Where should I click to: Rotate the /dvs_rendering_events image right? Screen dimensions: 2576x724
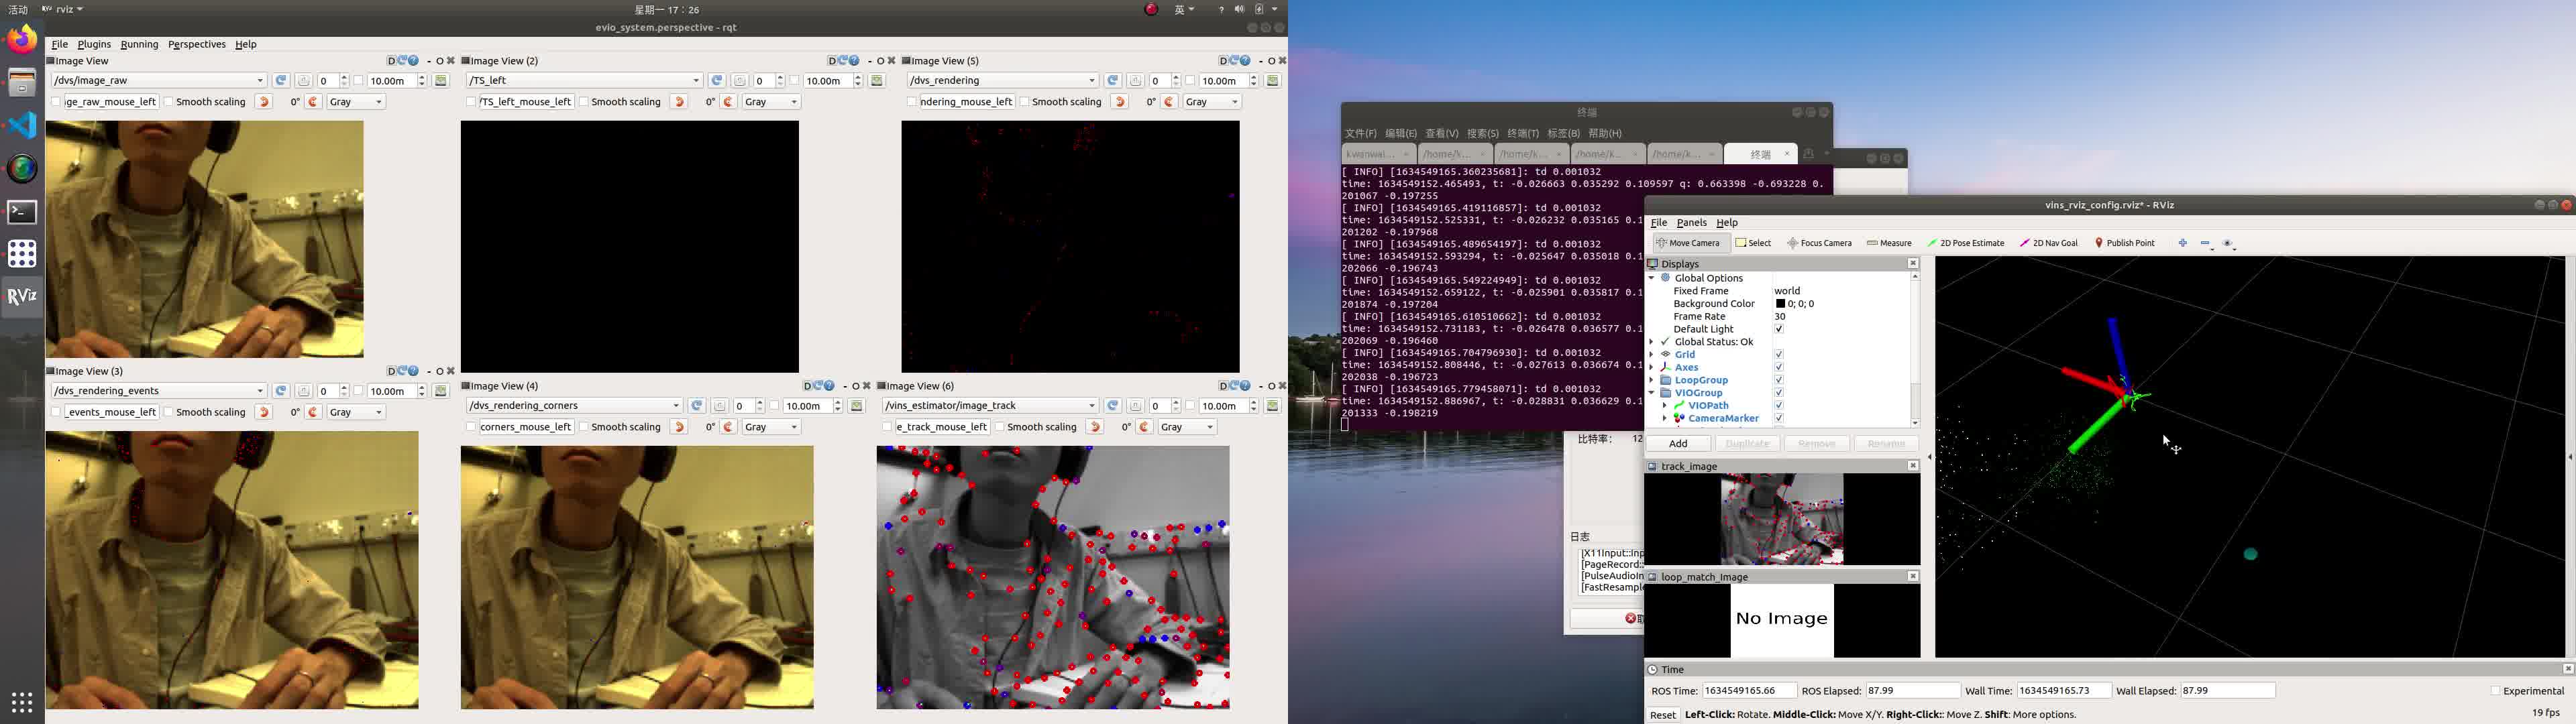pyautogui.click(x=313, y=412)
